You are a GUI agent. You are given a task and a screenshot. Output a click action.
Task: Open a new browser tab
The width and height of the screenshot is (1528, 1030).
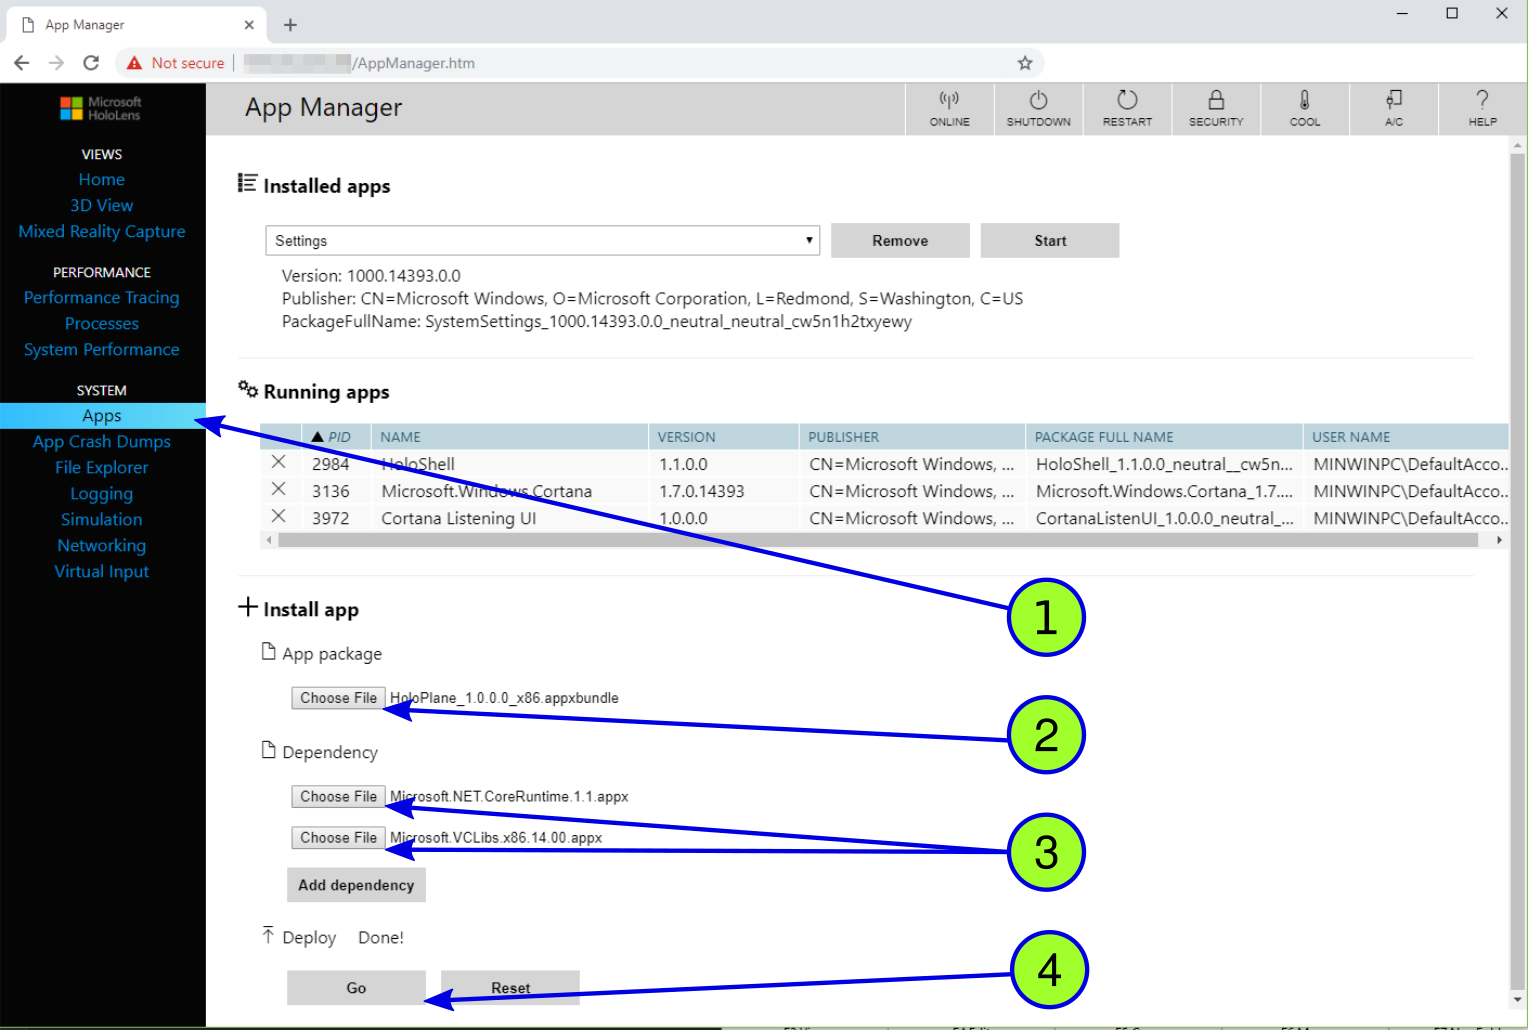tap(290, 25)
